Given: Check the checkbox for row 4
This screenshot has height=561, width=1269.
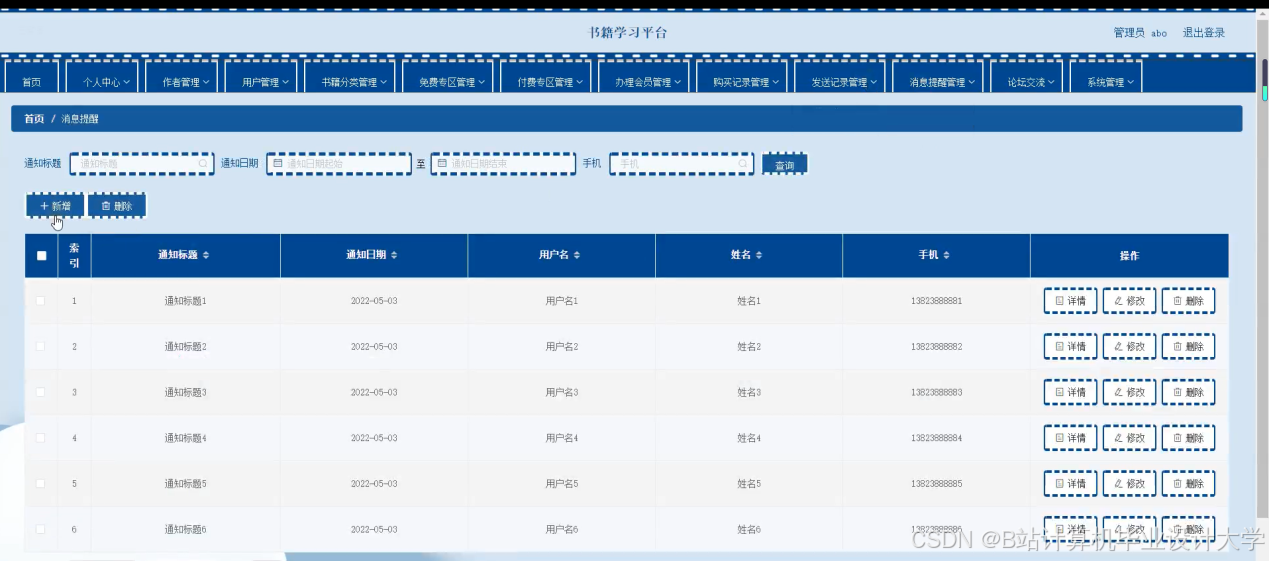Looking at the screenshot, I should [x=41, y=438].
